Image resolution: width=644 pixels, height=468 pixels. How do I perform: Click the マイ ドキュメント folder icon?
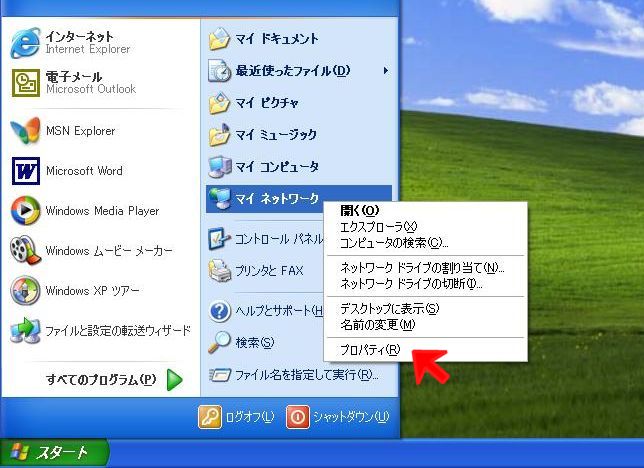[219, 39]
